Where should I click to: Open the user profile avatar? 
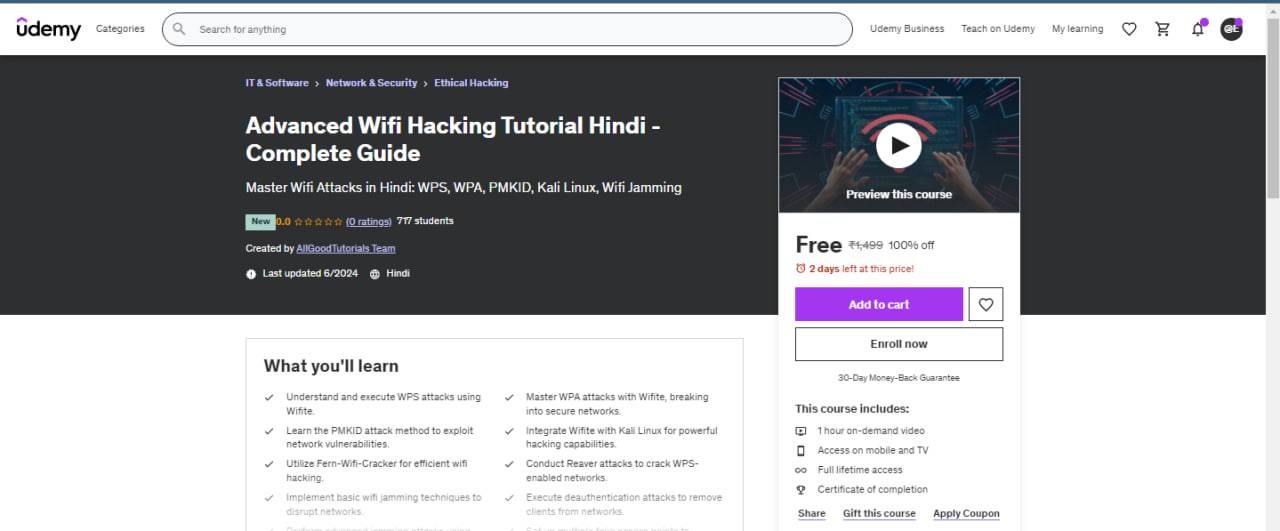(1232, 29)
